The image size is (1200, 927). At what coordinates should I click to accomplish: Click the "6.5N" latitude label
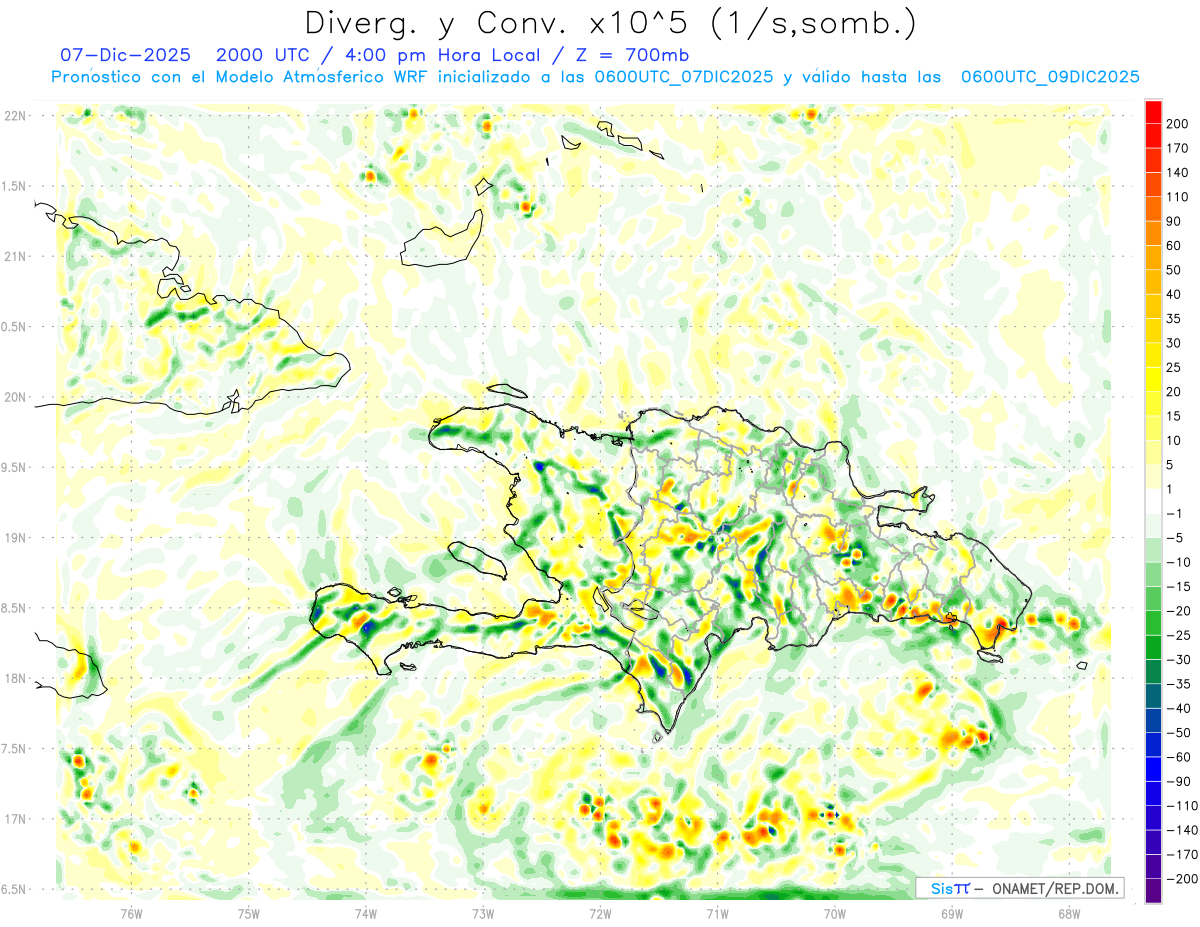14,889
